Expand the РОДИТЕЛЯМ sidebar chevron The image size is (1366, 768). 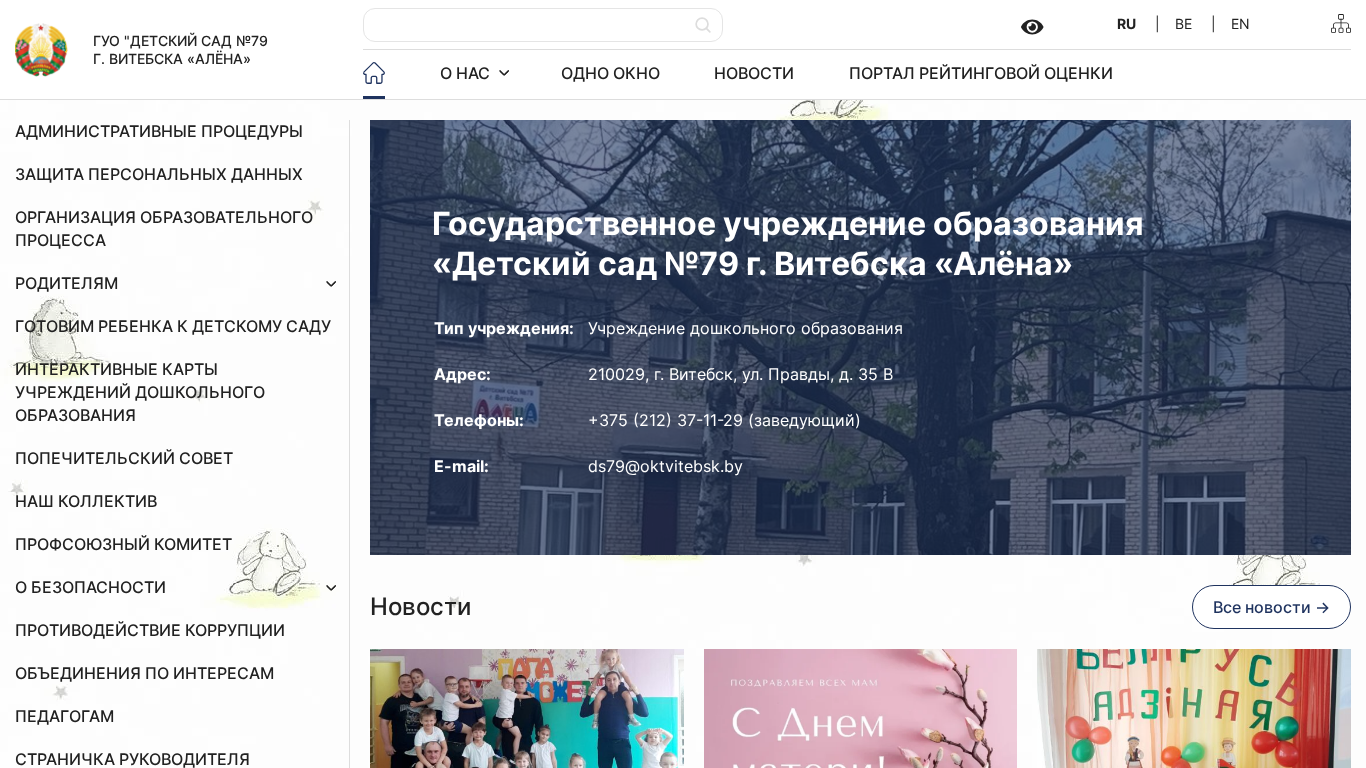click(331, 284)
